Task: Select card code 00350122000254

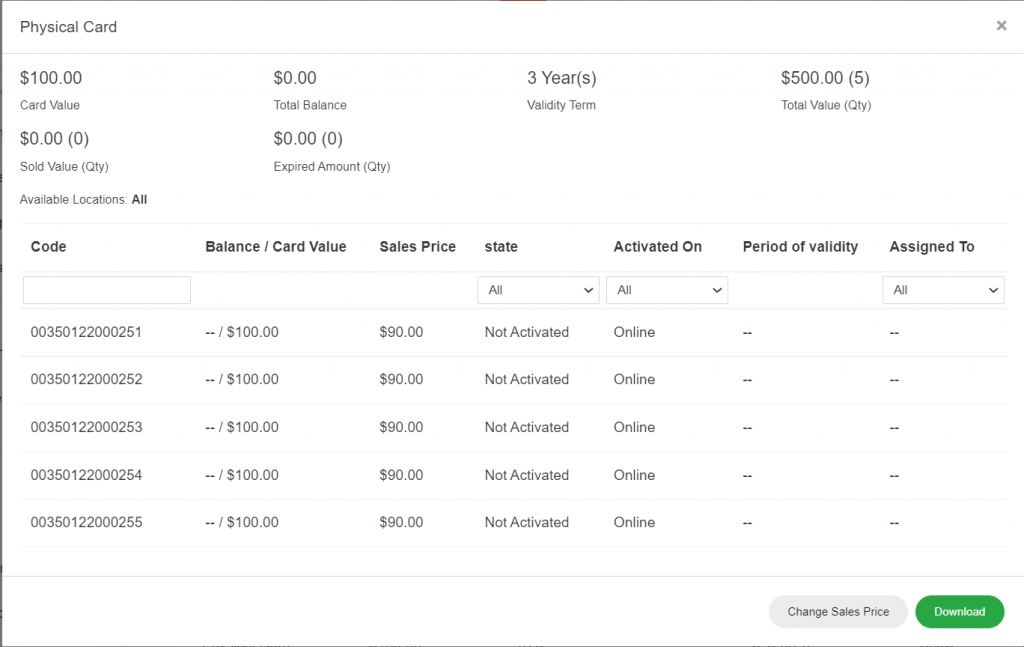Action: [x=87, y=475]
